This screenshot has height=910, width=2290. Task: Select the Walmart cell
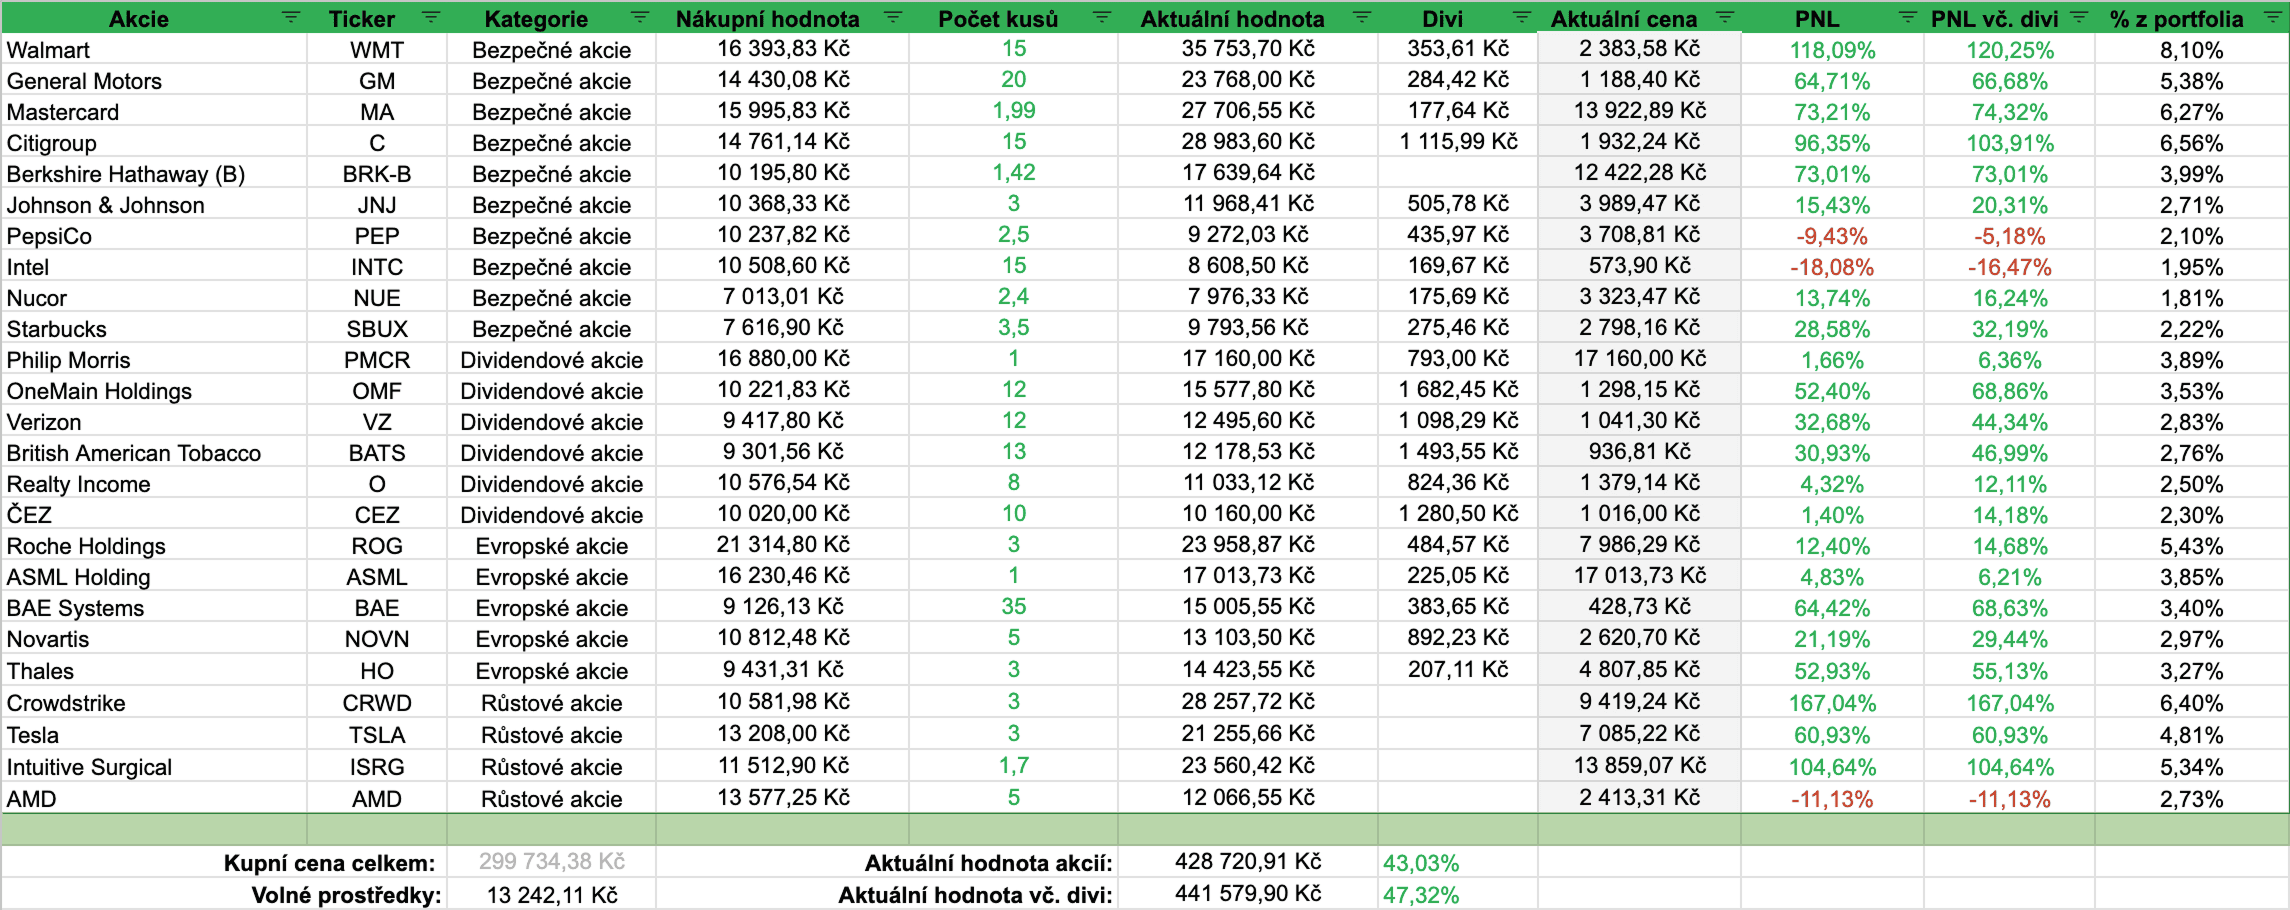(x=154, y=50)
